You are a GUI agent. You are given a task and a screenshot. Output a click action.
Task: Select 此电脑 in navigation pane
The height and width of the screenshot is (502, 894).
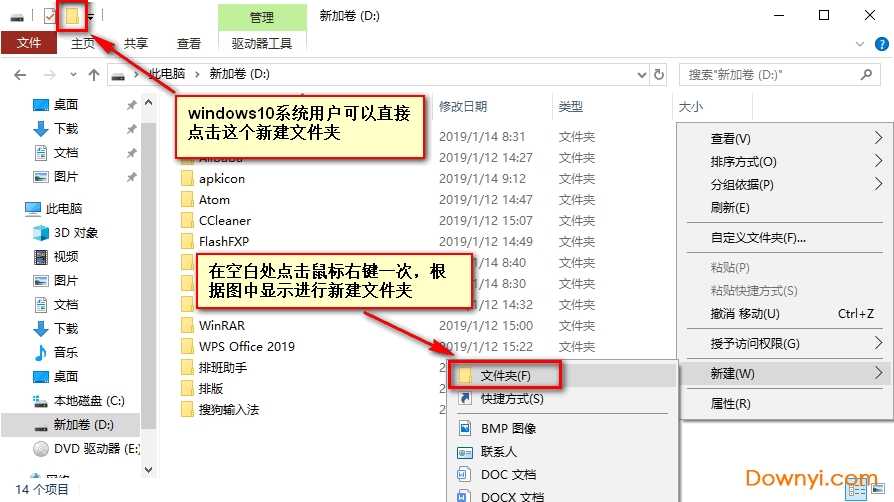tap(54, 208)
